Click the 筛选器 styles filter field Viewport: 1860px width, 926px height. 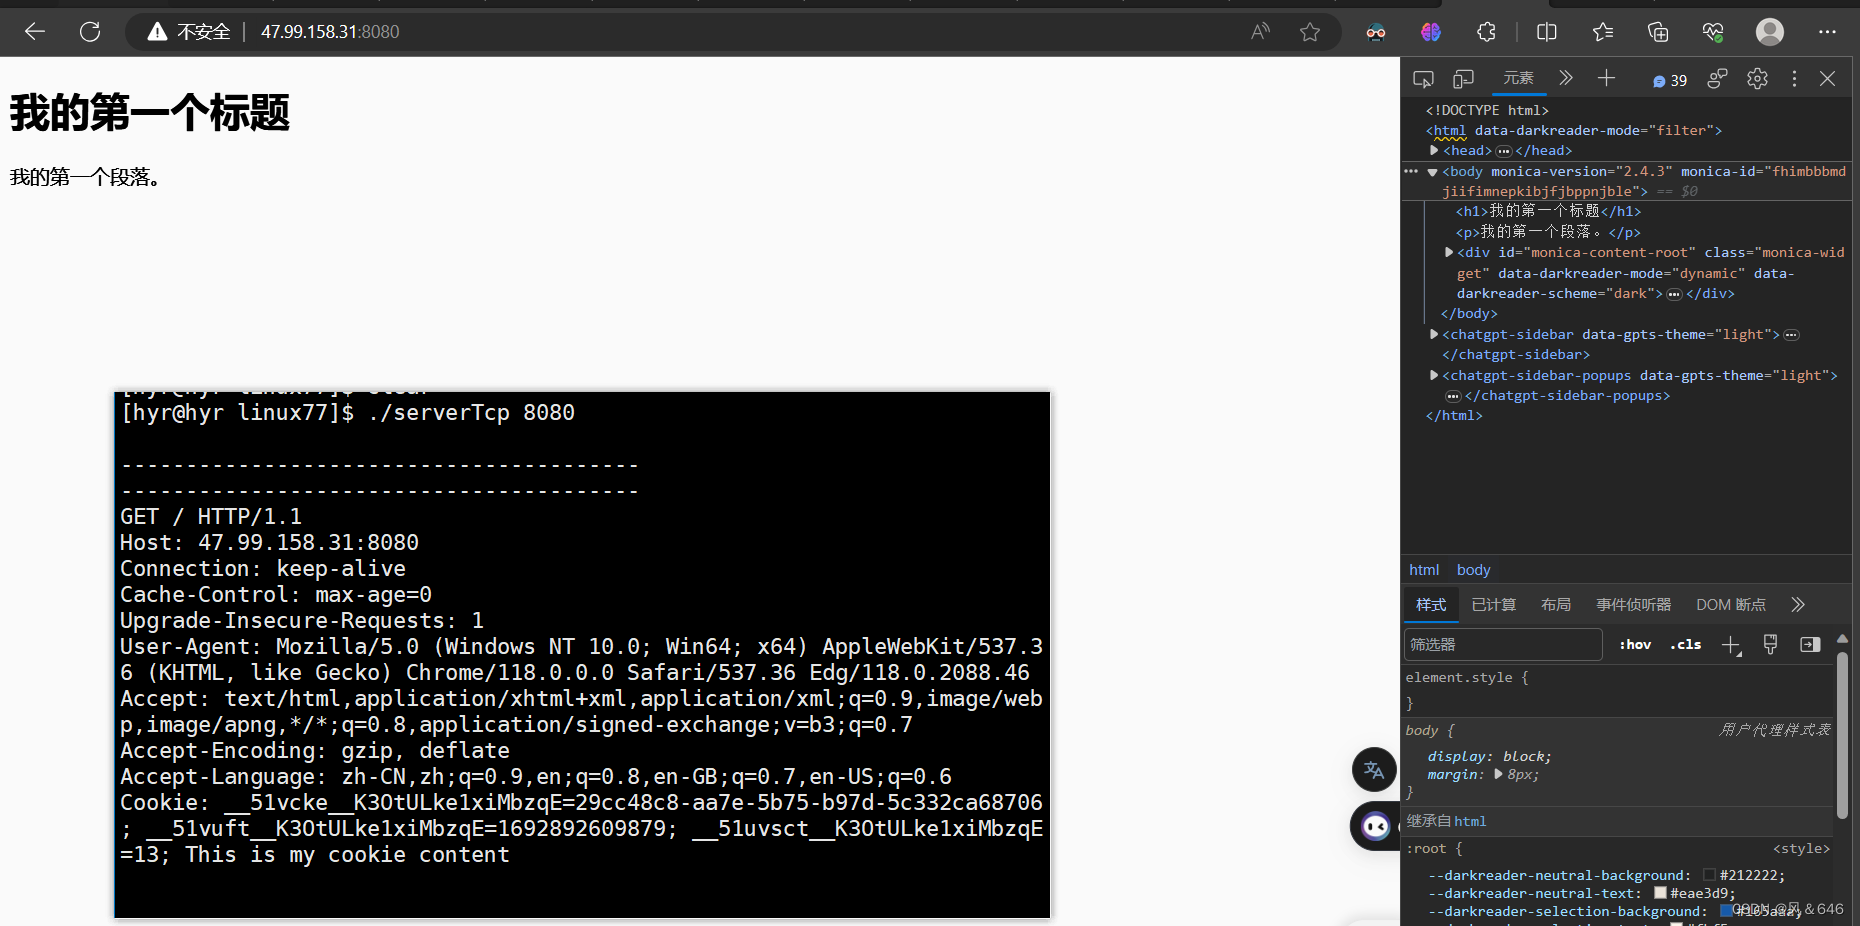coord(1503,645)
